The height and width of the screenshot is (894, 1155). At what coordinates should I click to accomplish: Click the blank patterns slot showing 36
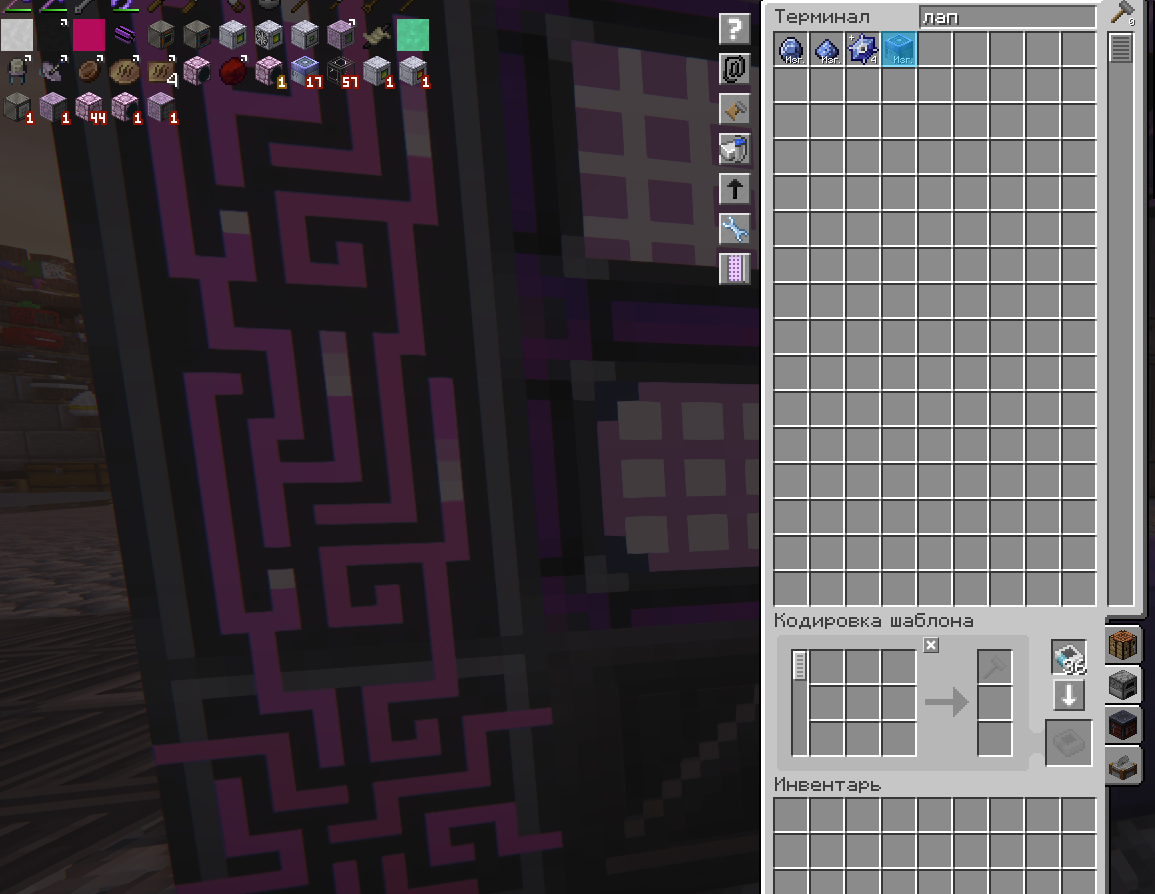(x=1069, y=657)
